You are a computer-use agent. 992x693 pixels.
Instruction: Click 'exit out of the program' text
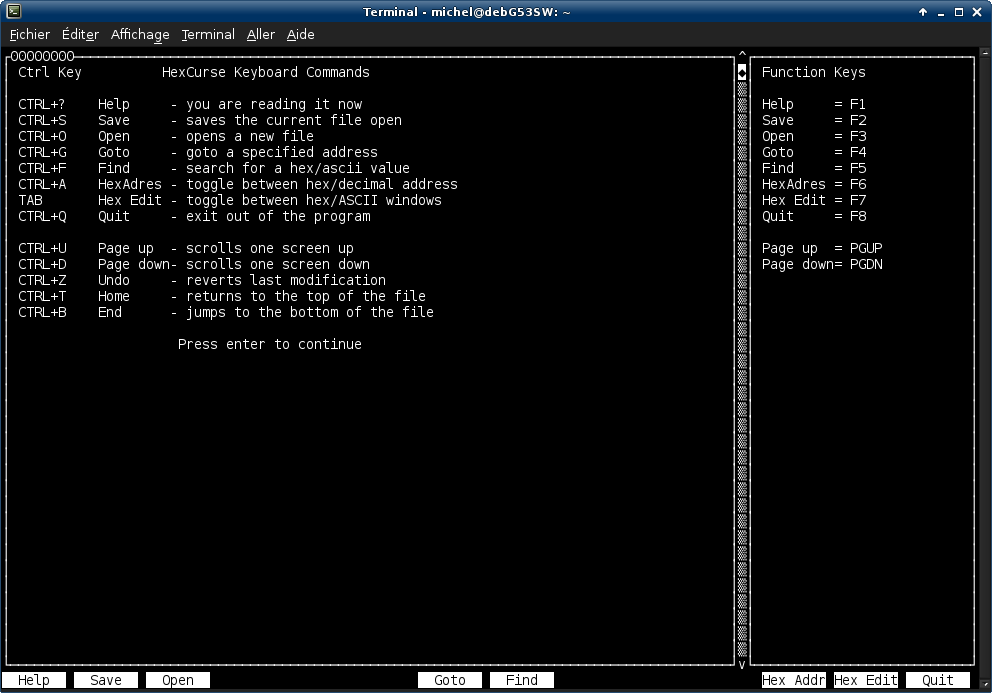pos(278,216)
